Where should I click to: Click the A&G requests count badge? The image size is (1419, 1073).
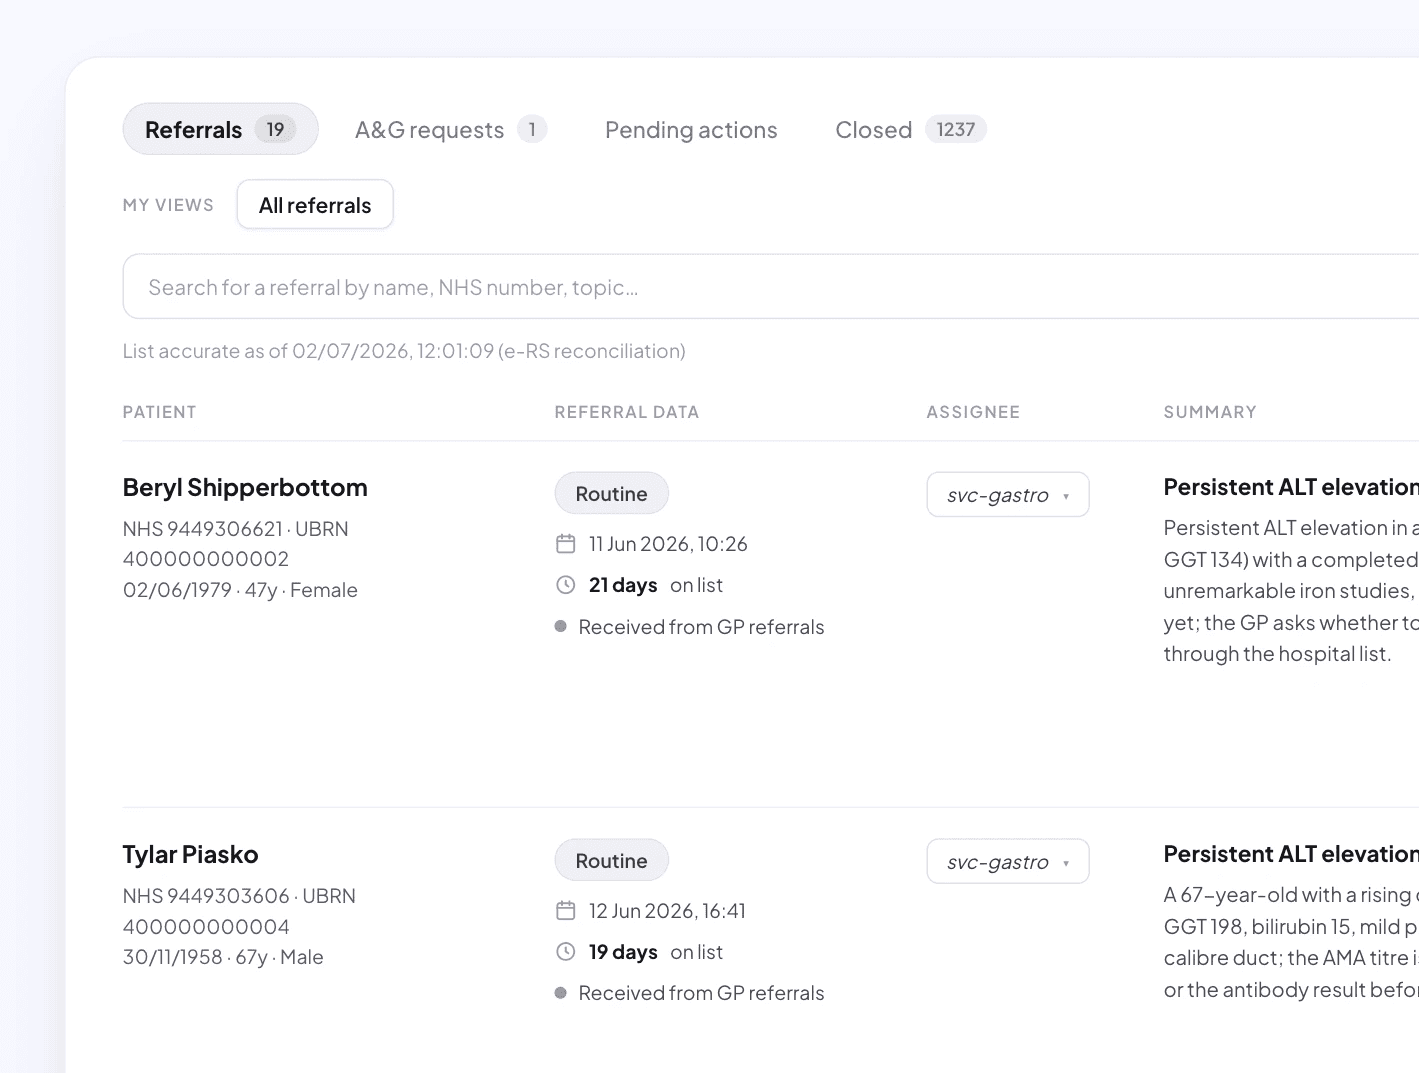532,129
